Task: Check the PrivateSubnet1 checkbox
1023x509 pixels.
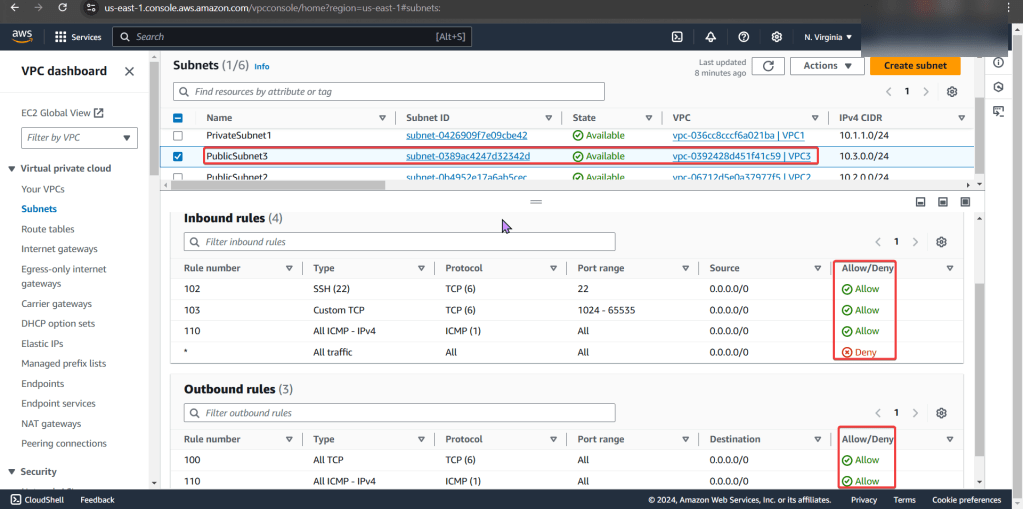Action: [178, 135]
